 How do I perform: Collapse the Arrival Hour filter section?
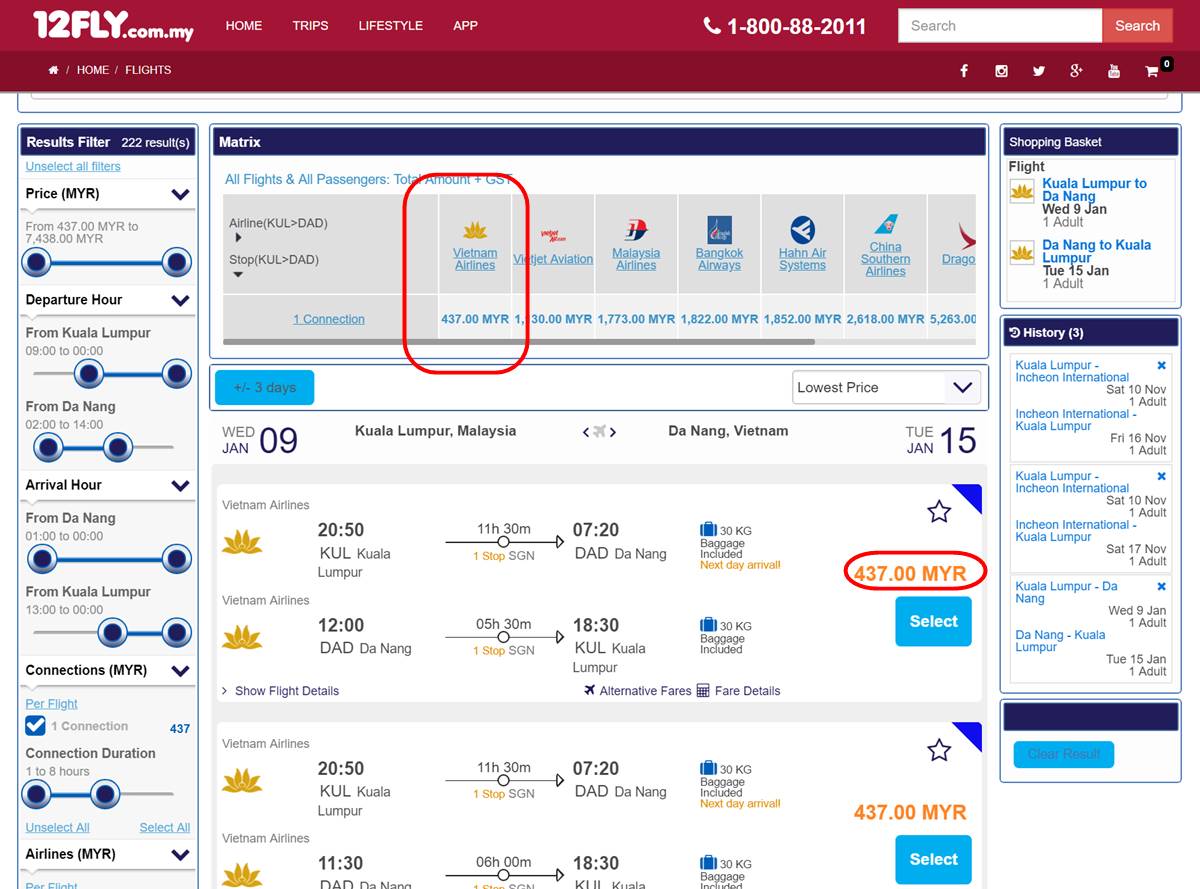pyautogui.click(x=180, y=486)
